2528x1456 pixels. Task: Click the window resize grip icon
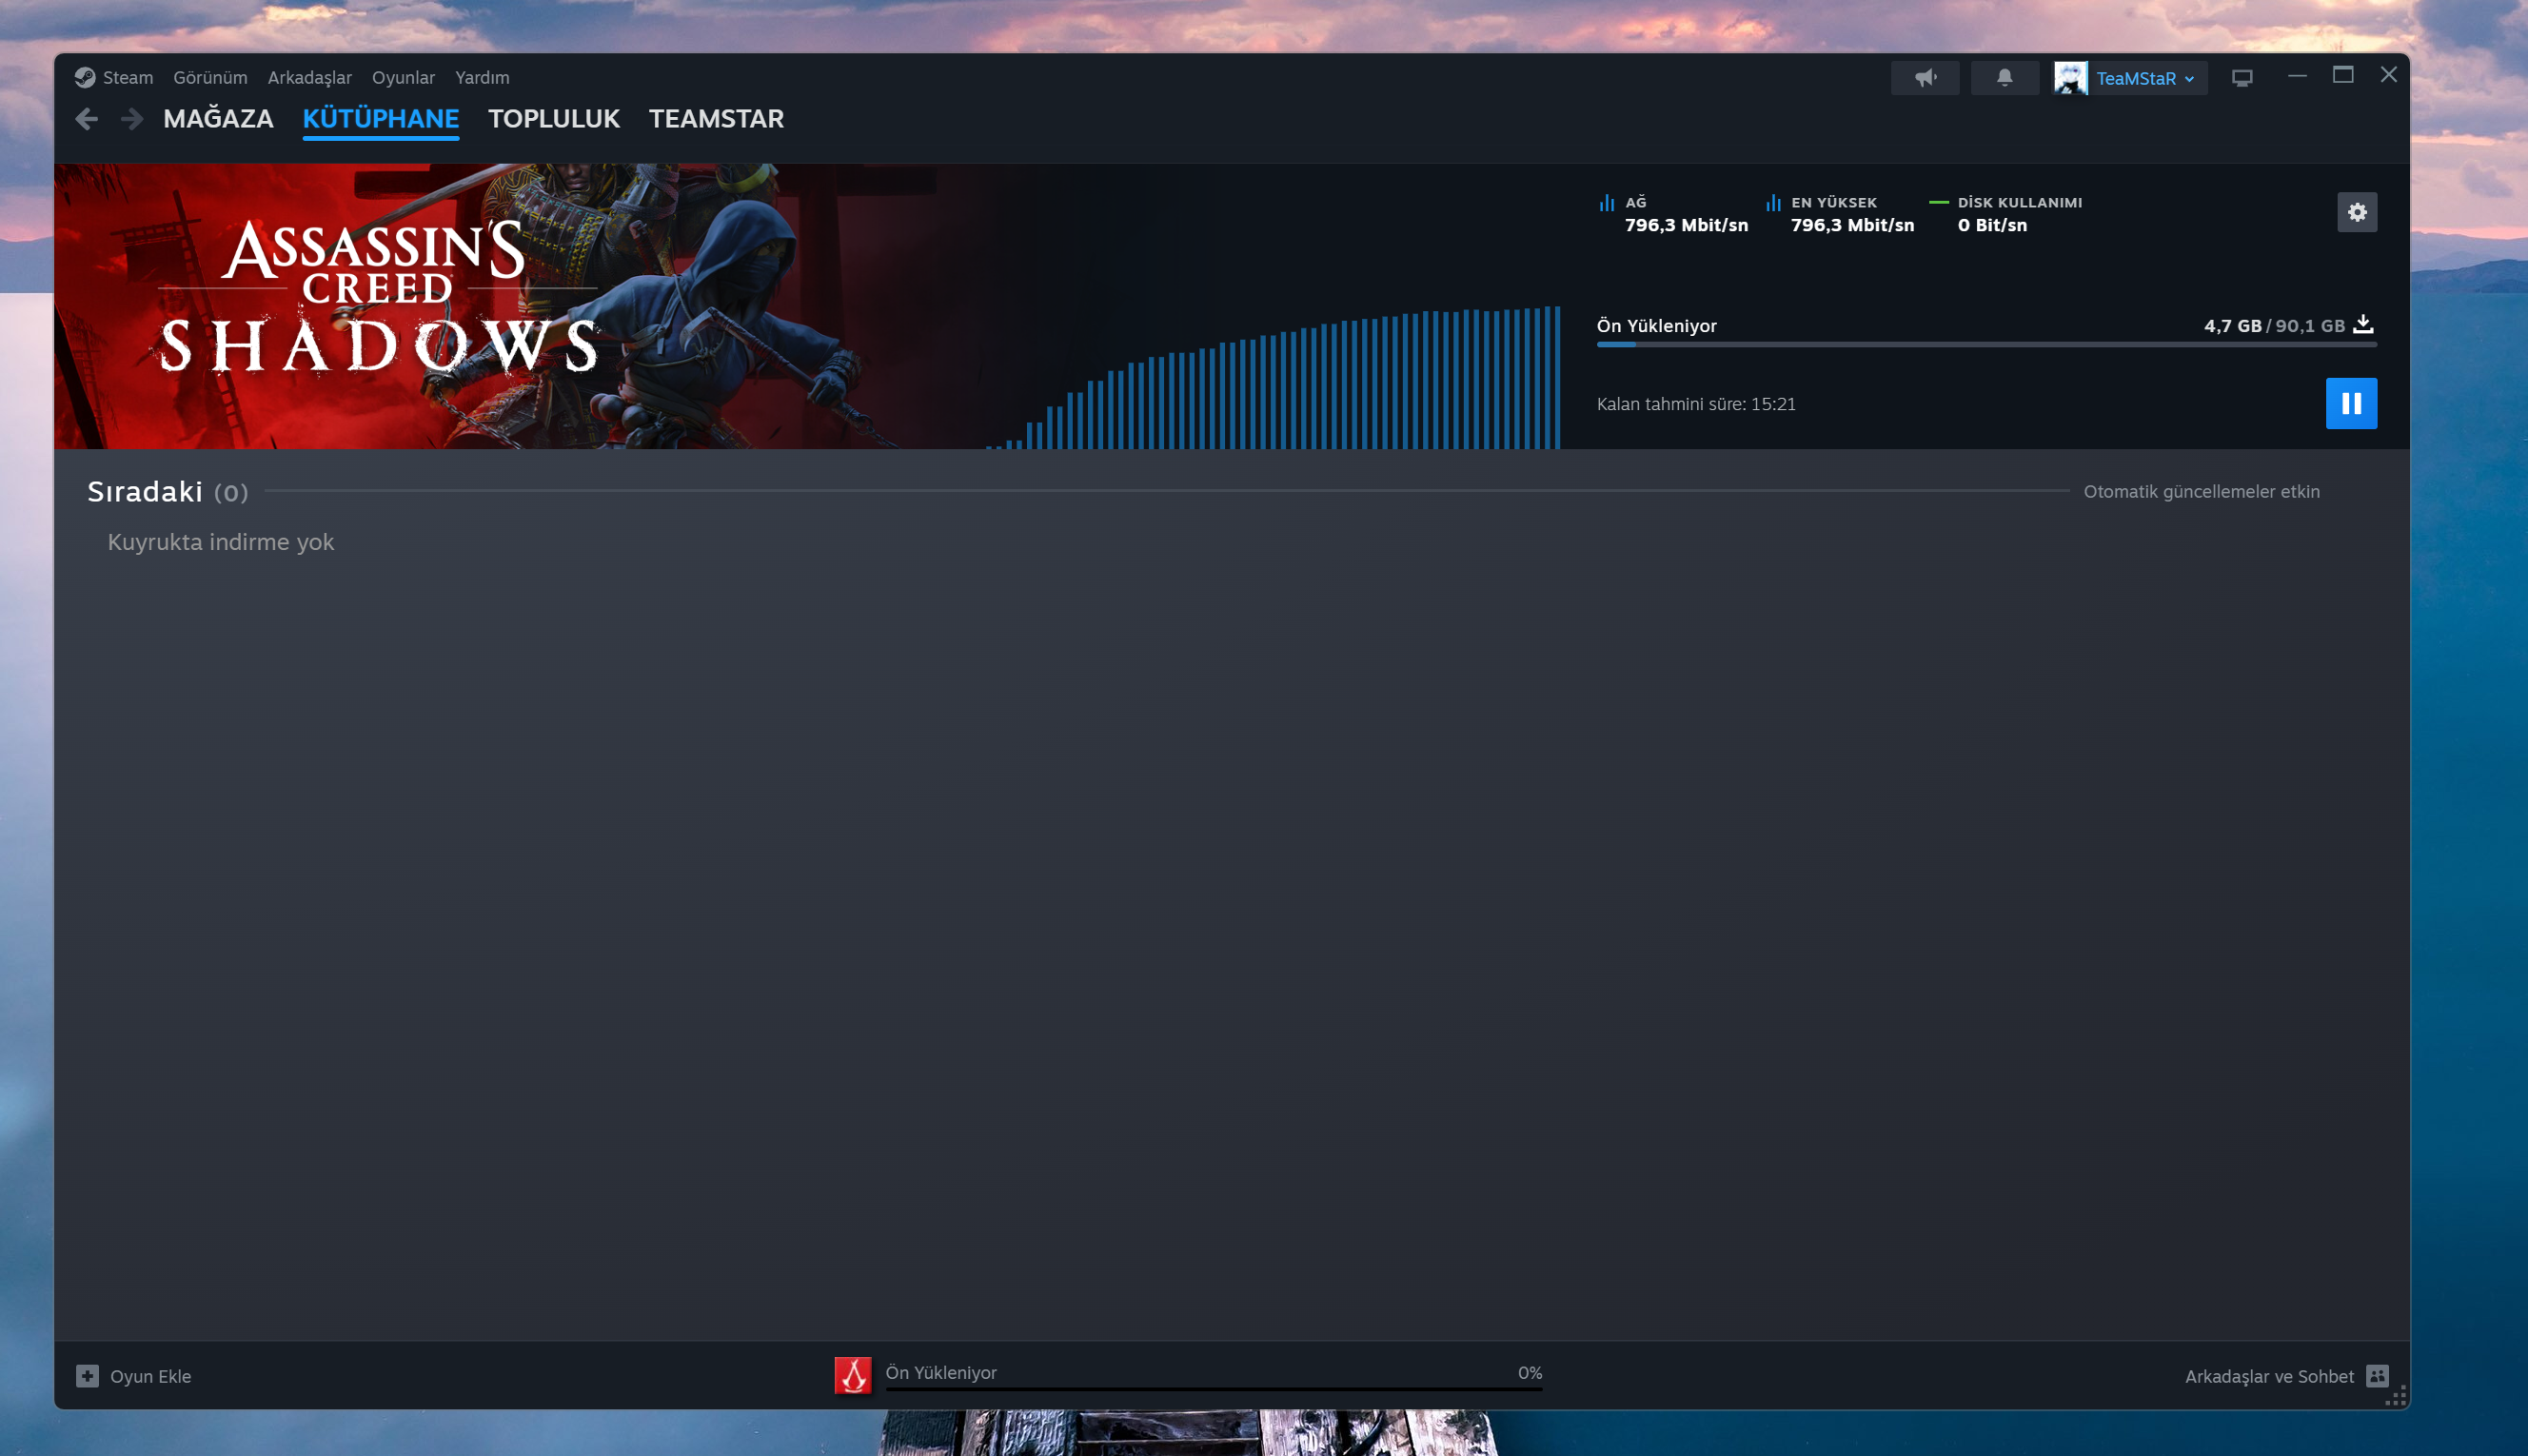coord(2396,1396)
